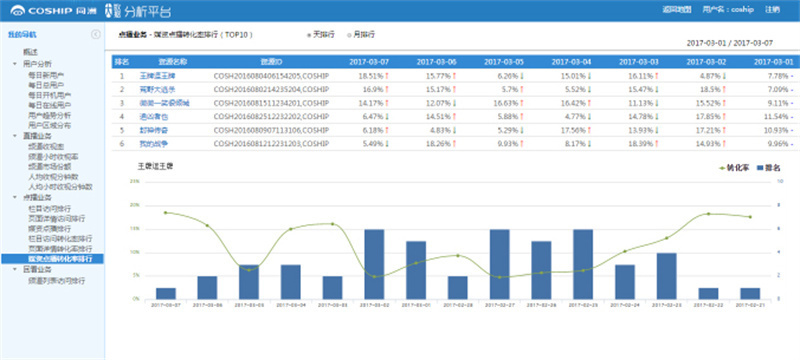Click the 资源ID column header

271,62
